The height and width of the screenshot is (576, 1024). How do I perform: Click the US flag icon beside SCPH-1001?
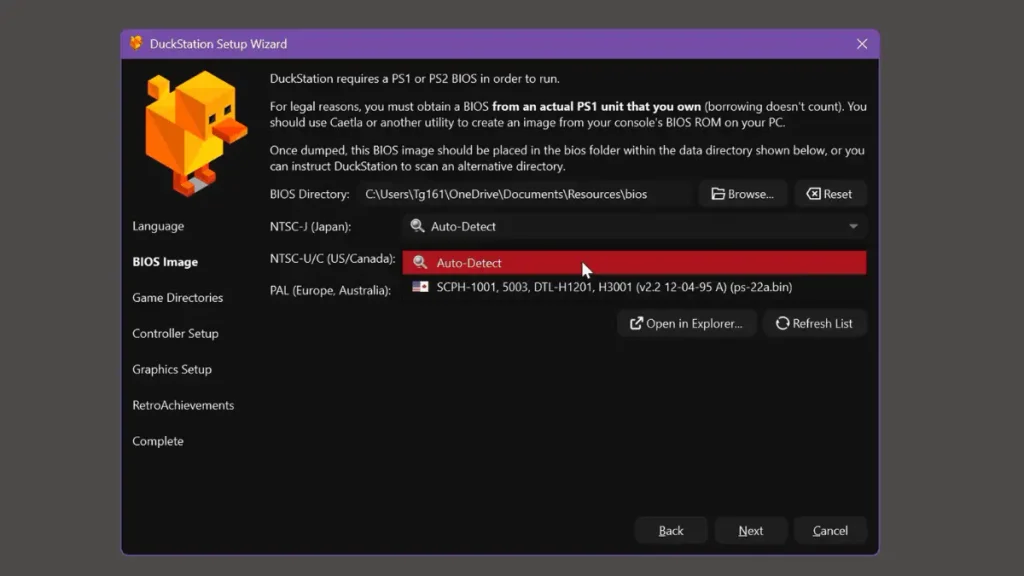click(420, 287)
